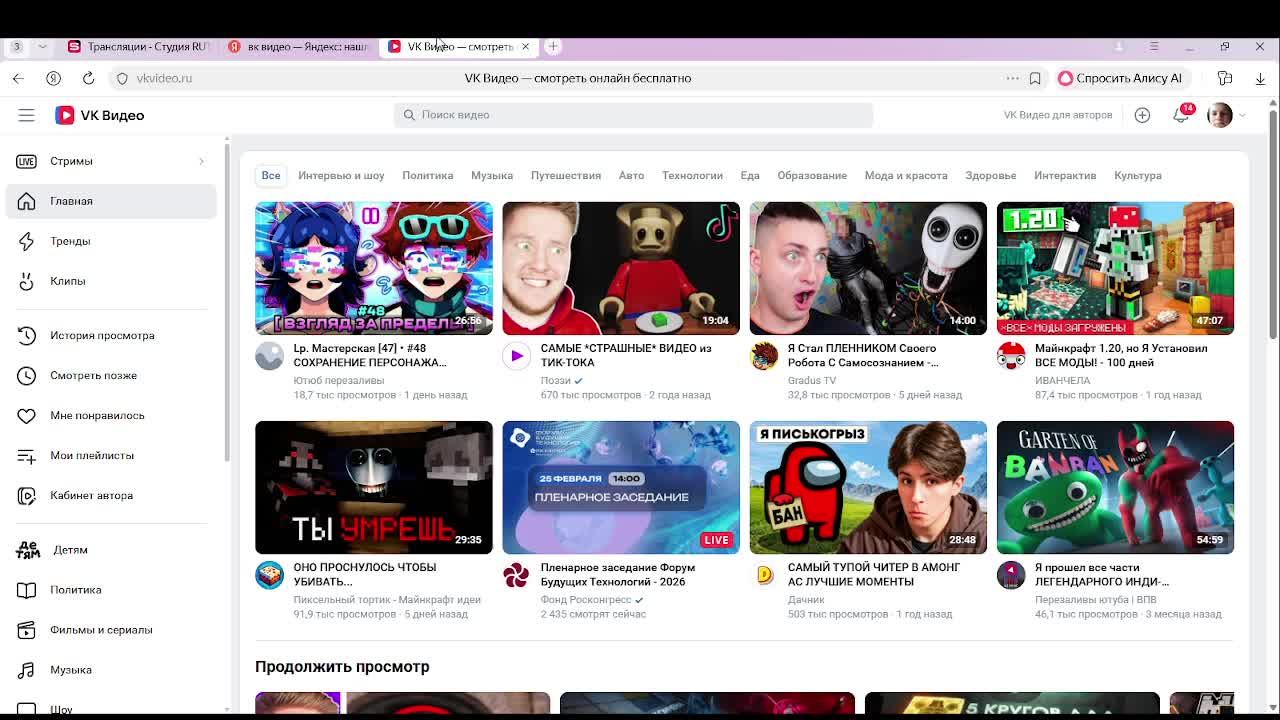
Task: Close the VK Видео browser tab
Action: (525, 46)
